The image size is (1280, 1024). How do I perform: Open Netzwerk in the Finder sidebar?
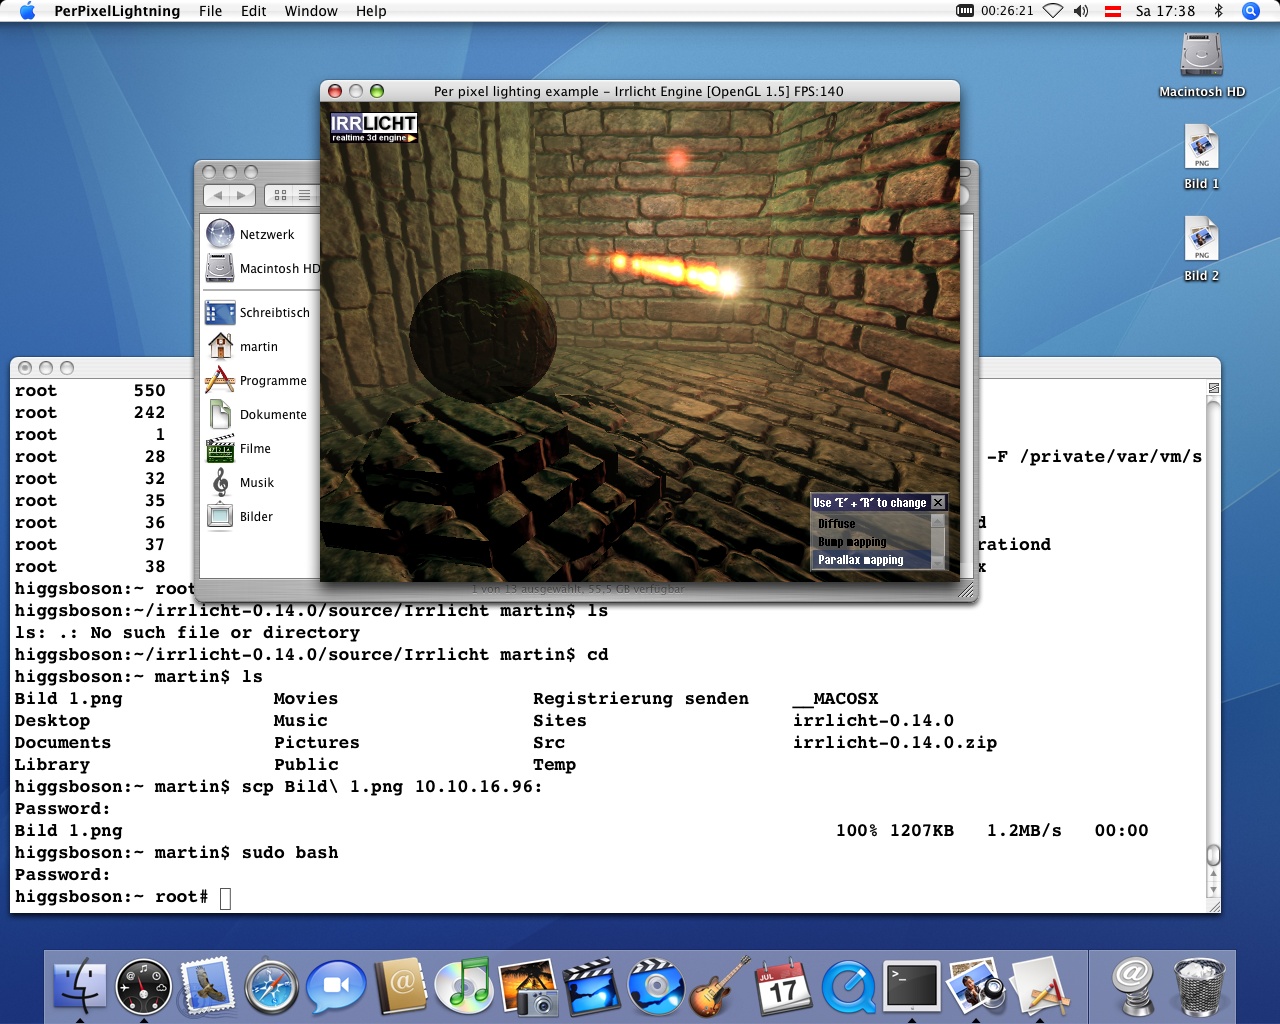click(x=266, y=235)
